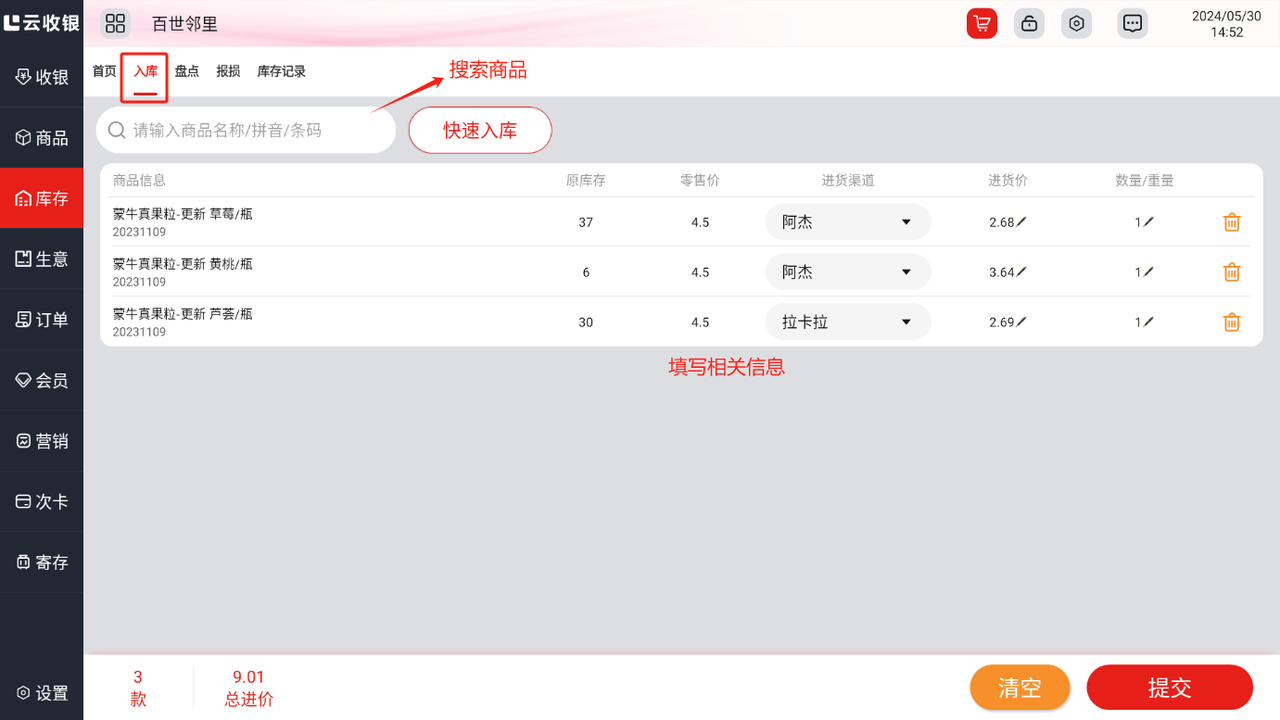Remove the 芦荟/瓶 row with trash icon
This screenshot has width=1280, height=720.
point(1232,322)
